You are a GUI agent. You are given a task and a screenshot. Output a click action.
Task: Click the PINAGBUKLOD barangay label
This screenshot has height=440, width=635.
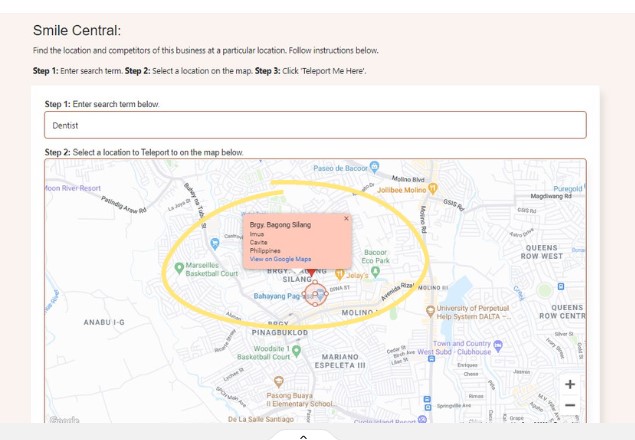pos(280,333)
